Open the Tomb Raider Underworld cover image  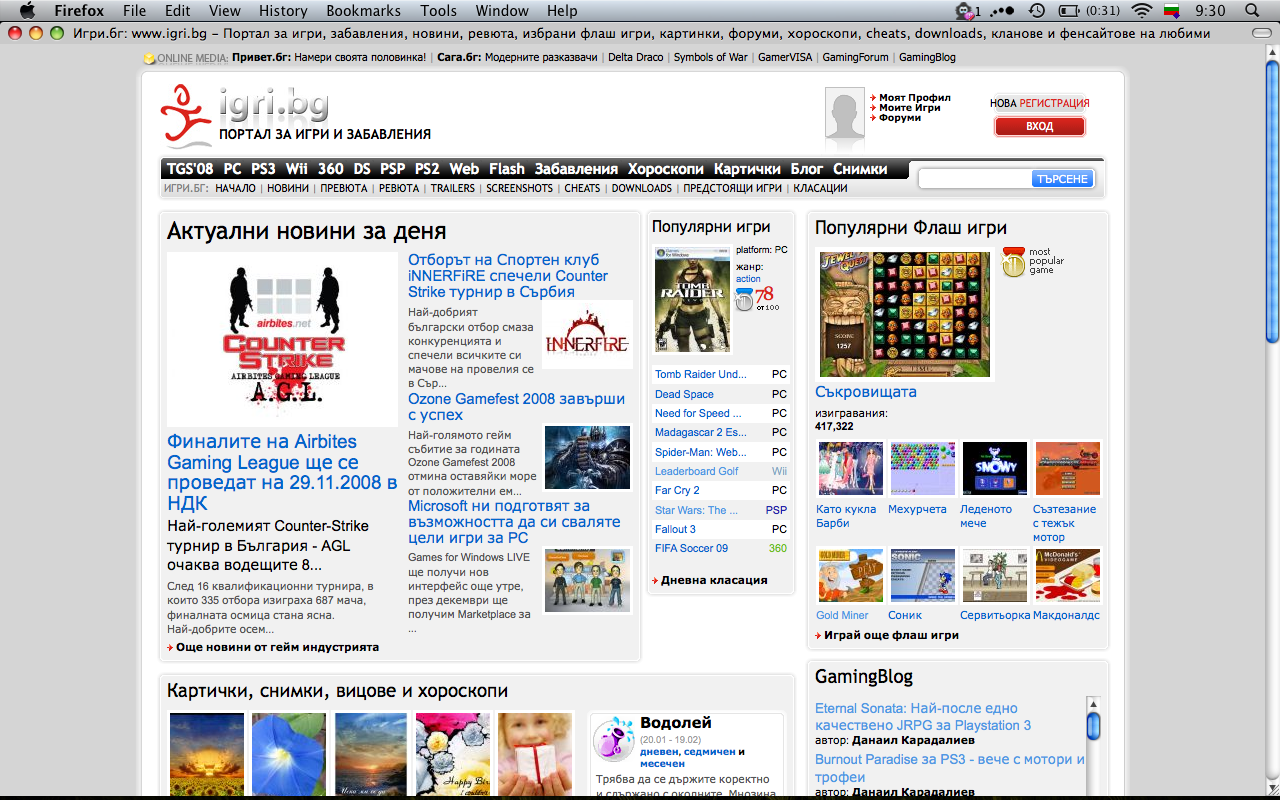pos(692,300)
